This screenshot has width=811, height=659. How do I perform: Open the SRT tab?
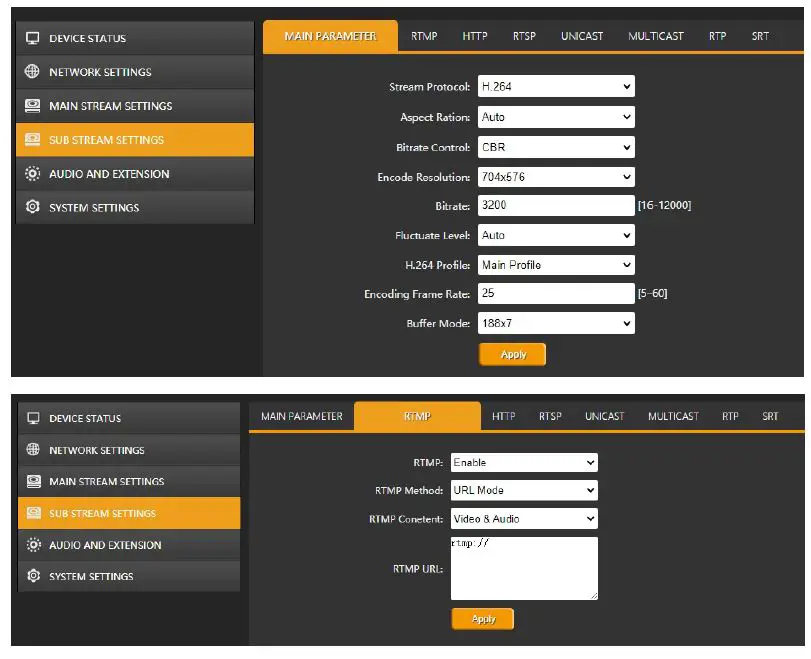760,35
